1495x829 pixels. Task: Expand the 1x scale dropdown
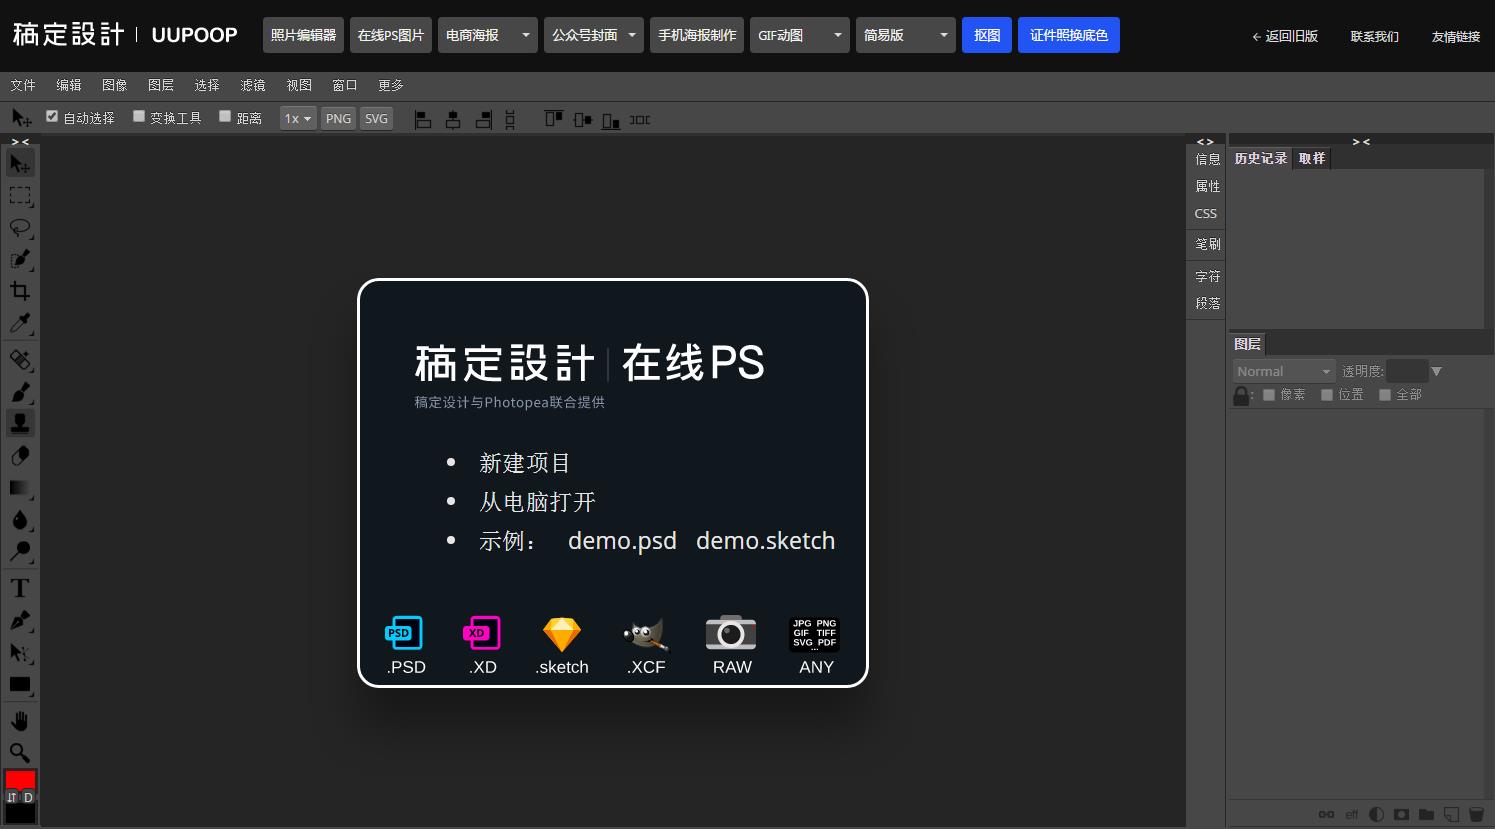tap(298, 119)
